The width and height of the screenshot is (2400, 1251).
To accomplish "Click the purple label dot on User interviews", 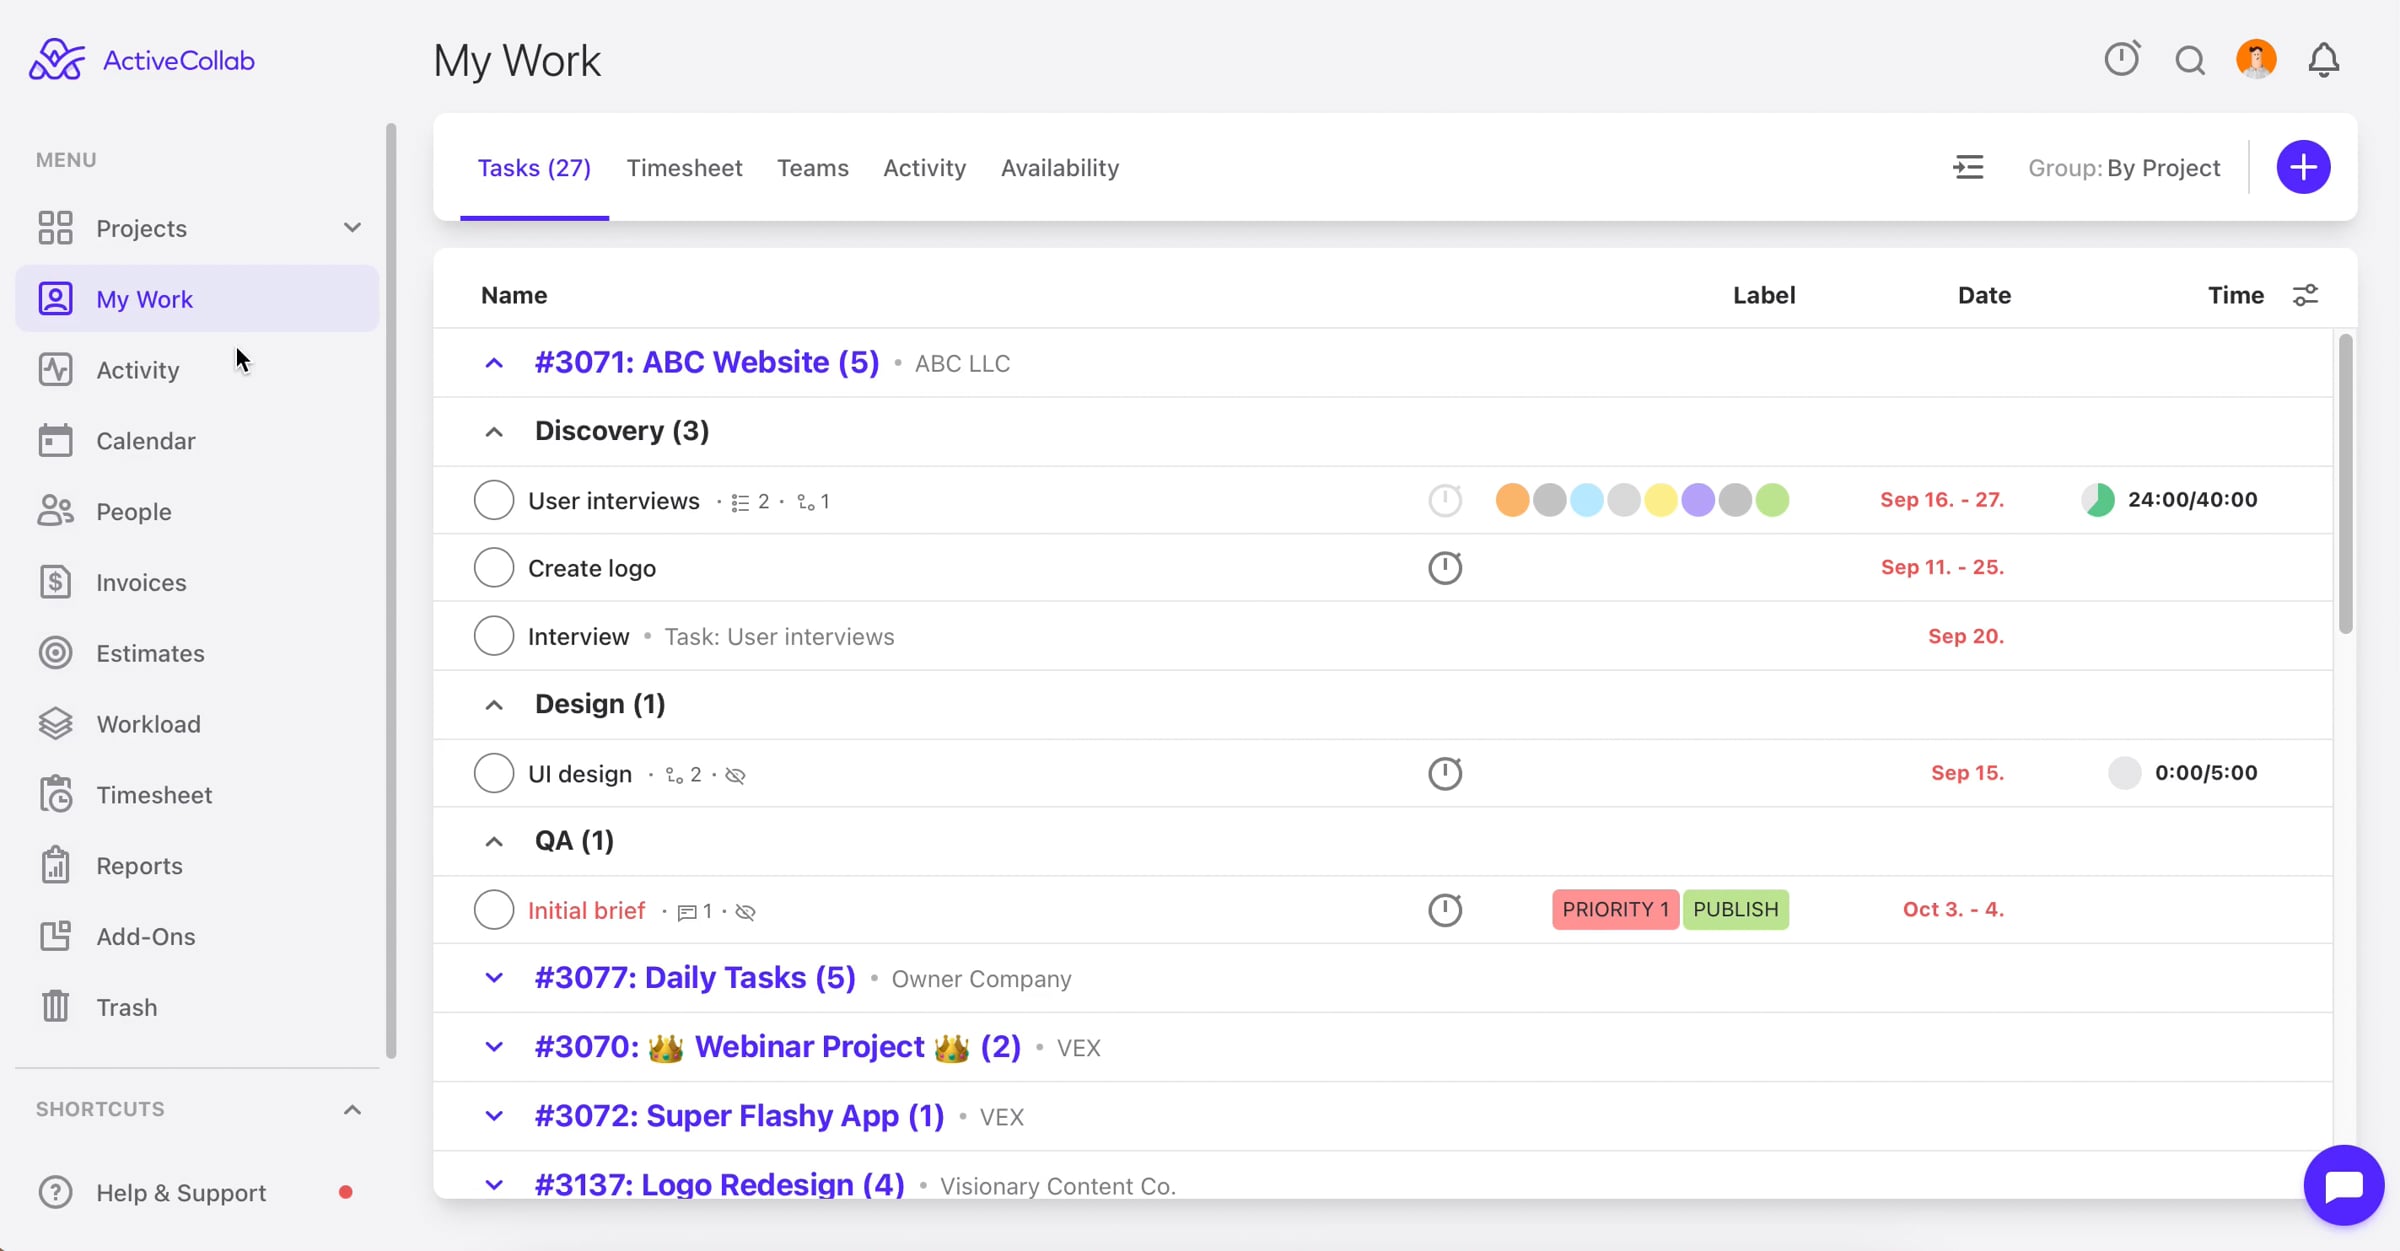I will (x=1698, y=500).
